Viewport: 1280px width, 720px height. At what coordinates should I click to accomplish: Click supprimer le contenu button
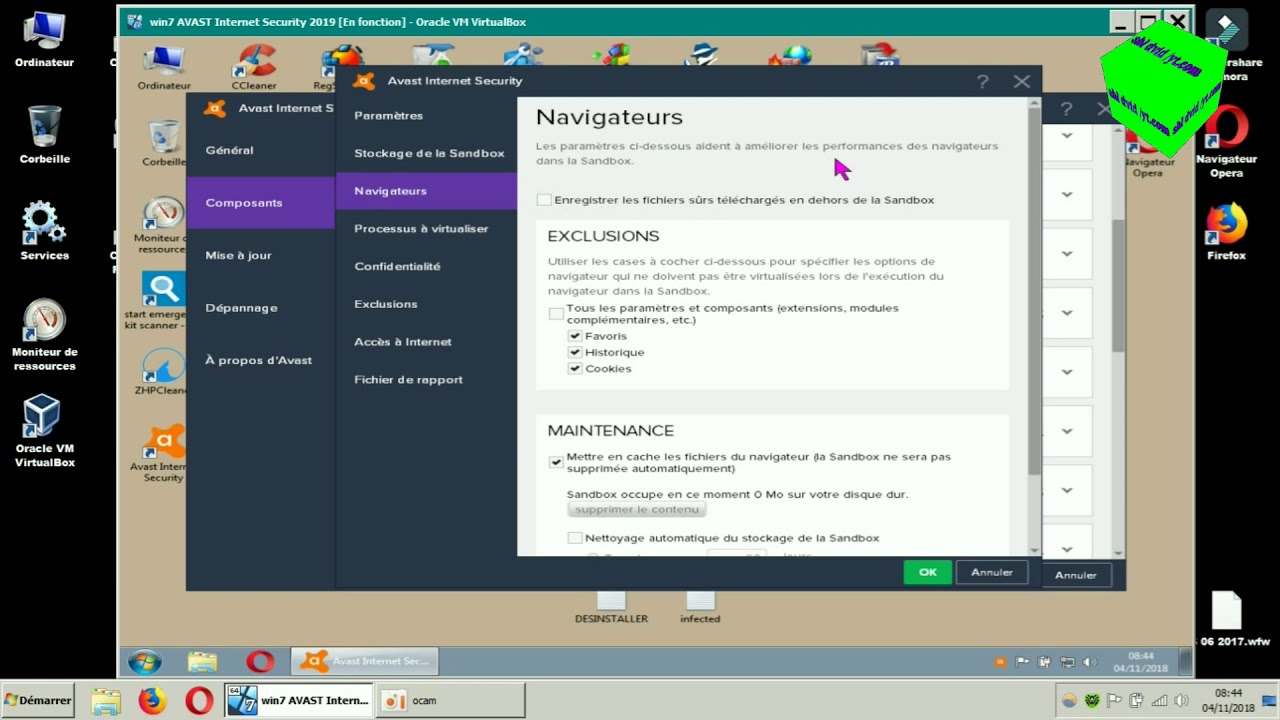(x=637, y=509)
